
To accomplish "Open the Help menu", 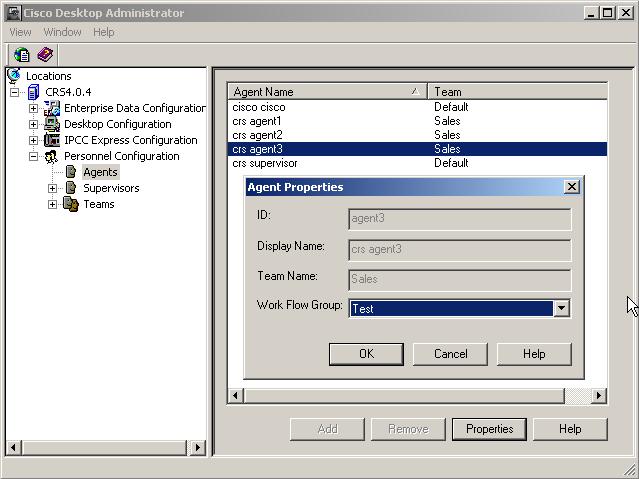I will 104,32.
